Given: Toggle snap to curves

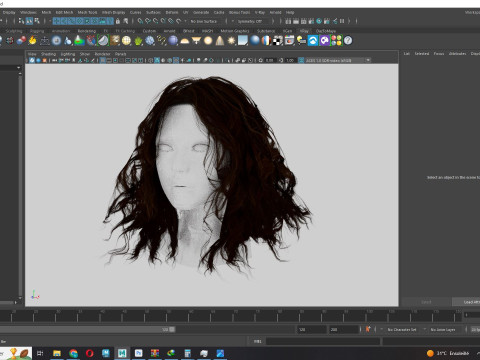Looking at the screenshot, I should (148, 21).
